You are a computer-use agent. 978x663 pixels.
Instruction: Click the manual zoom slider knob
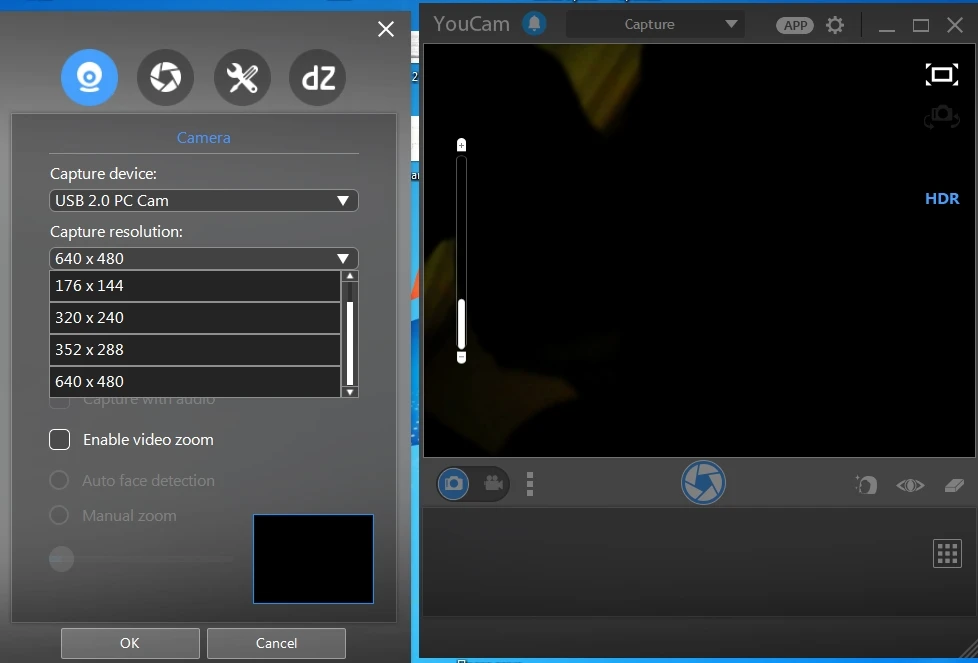[61, 559]
